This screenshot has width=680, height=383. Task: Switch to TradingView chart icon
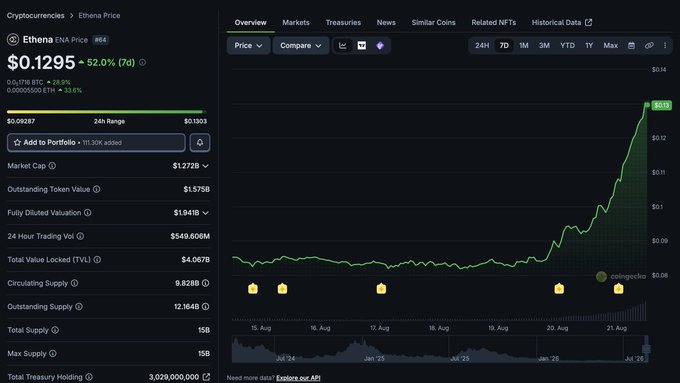tap(362, 46)
